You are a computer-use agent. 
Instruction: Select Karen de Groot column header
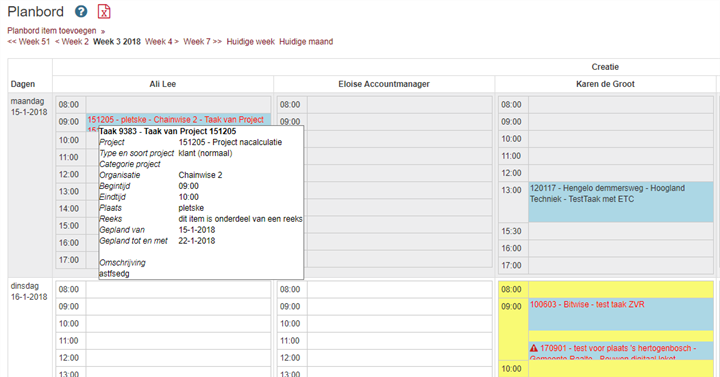[x=605, y=84]
